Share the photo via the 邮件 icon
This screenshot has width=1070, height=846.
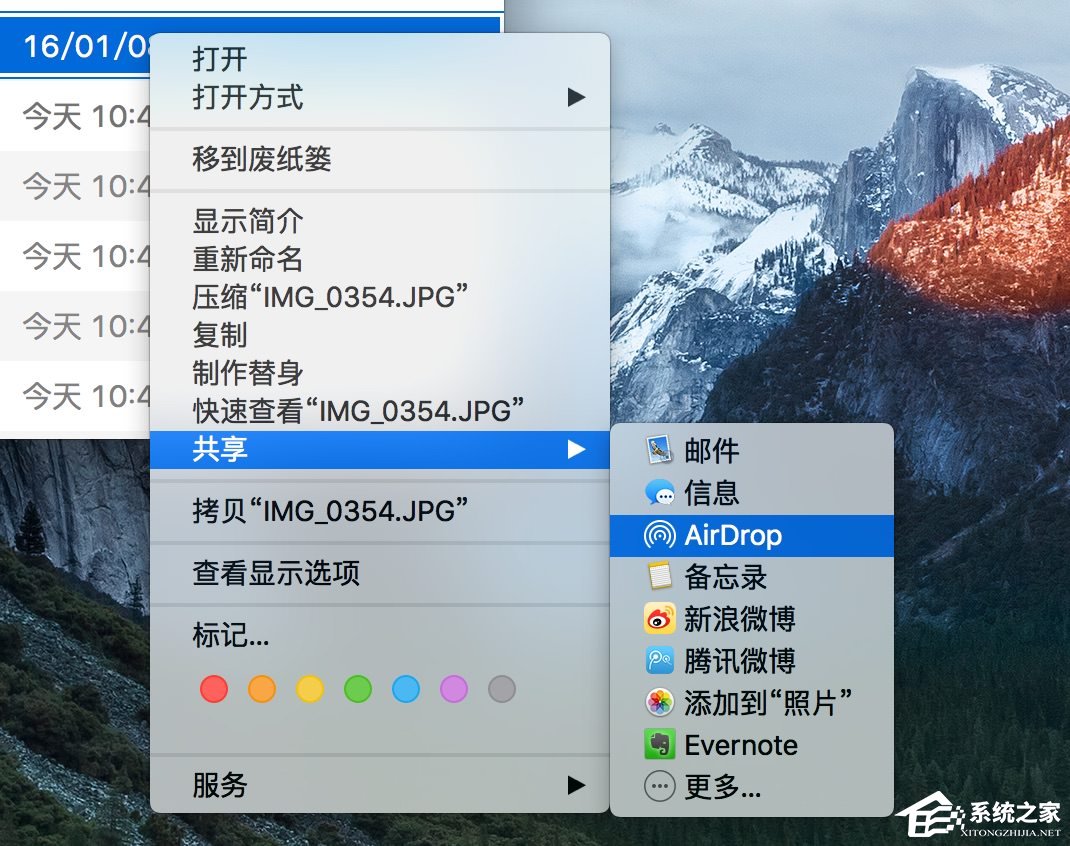[660, 451]
